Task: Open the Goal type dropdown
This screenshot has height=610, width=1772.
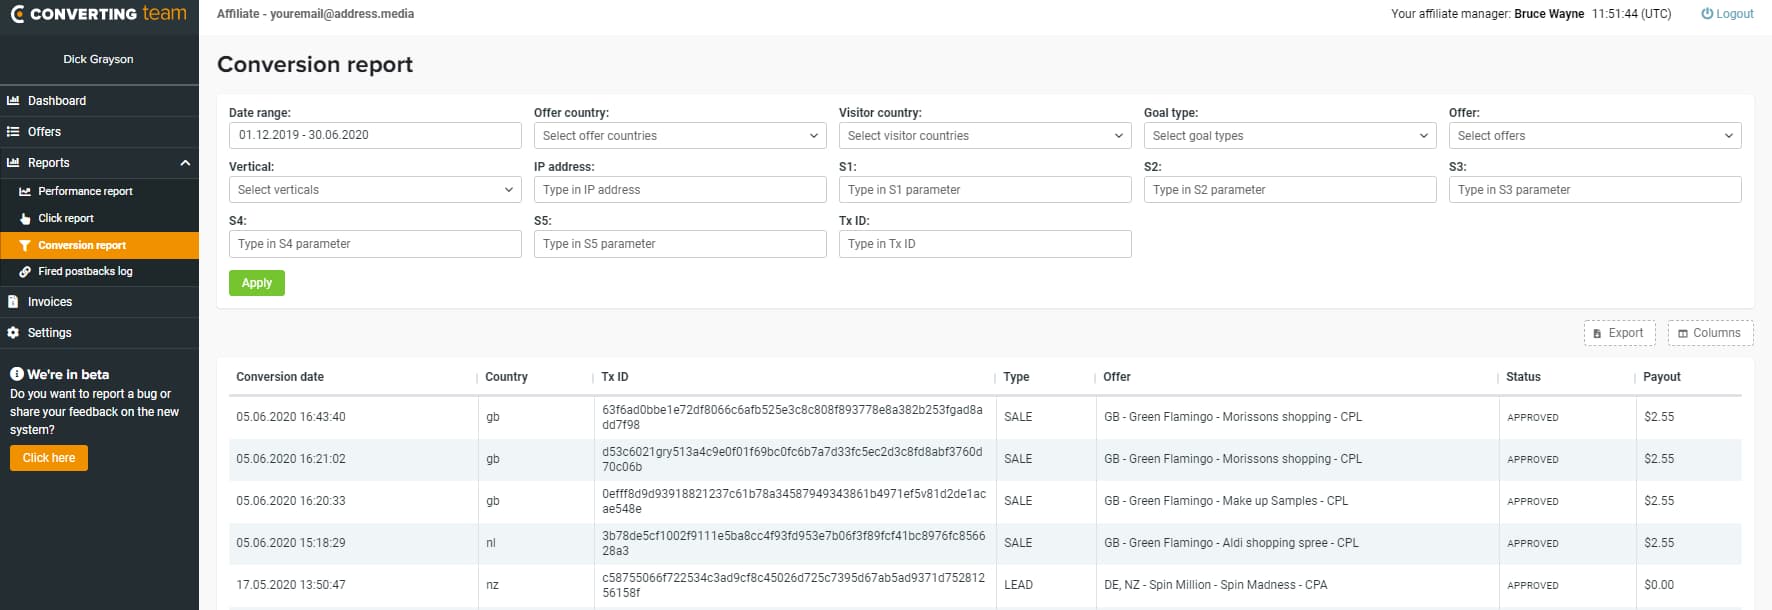Action: pos(1290,136)
